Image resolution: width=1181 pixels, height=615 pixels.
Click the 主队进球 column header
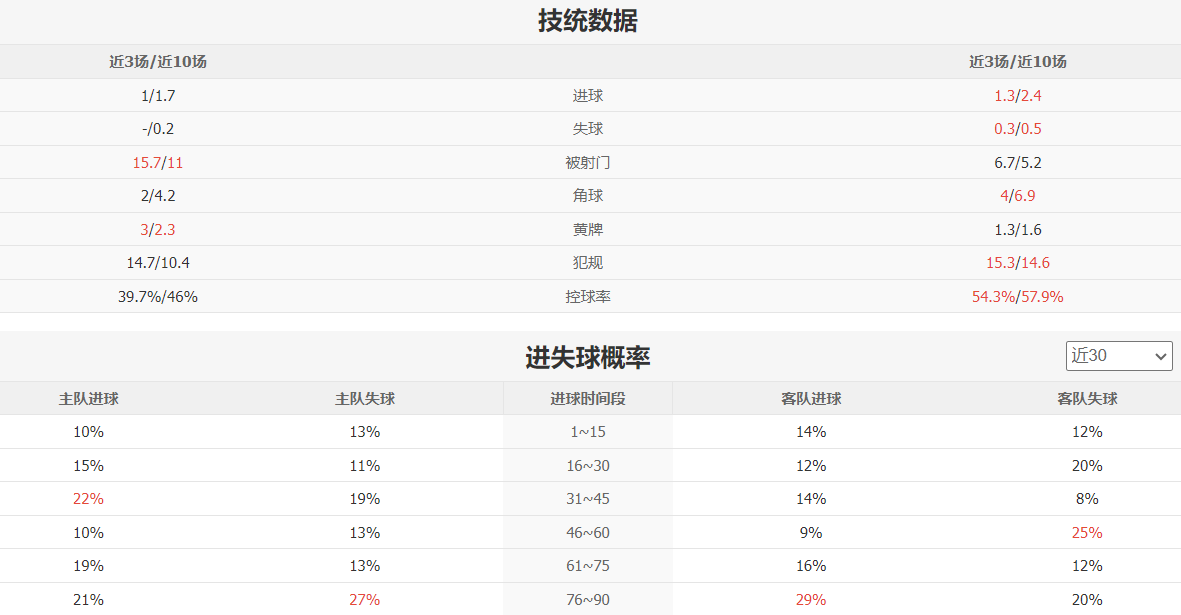pyautogui.click(x=89, y=399)
